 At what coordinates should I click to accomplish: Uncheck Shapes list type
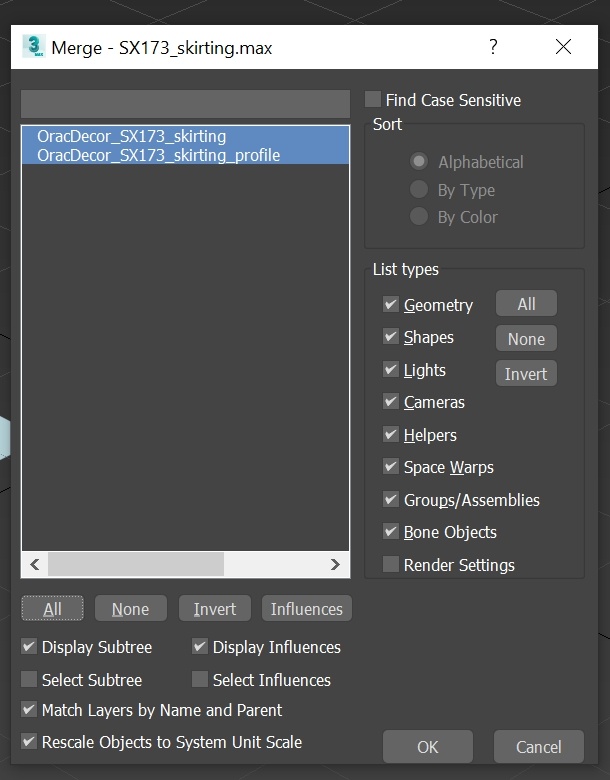pos(391,337)
